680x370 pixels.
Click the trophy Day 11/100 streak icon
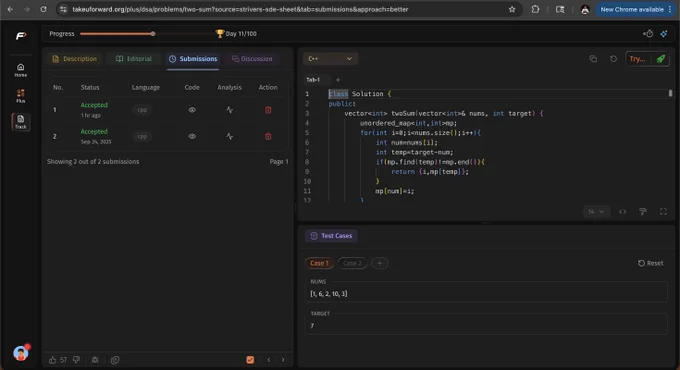click(220, 33)
